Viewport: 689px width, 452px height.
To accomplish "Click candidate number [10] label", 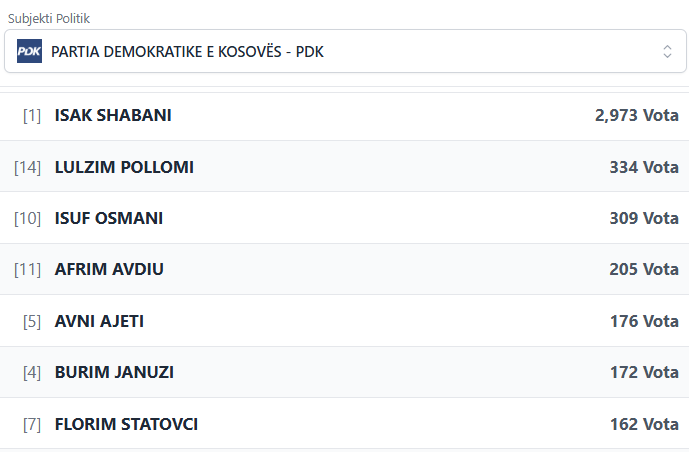I will [x=27, y=218].
